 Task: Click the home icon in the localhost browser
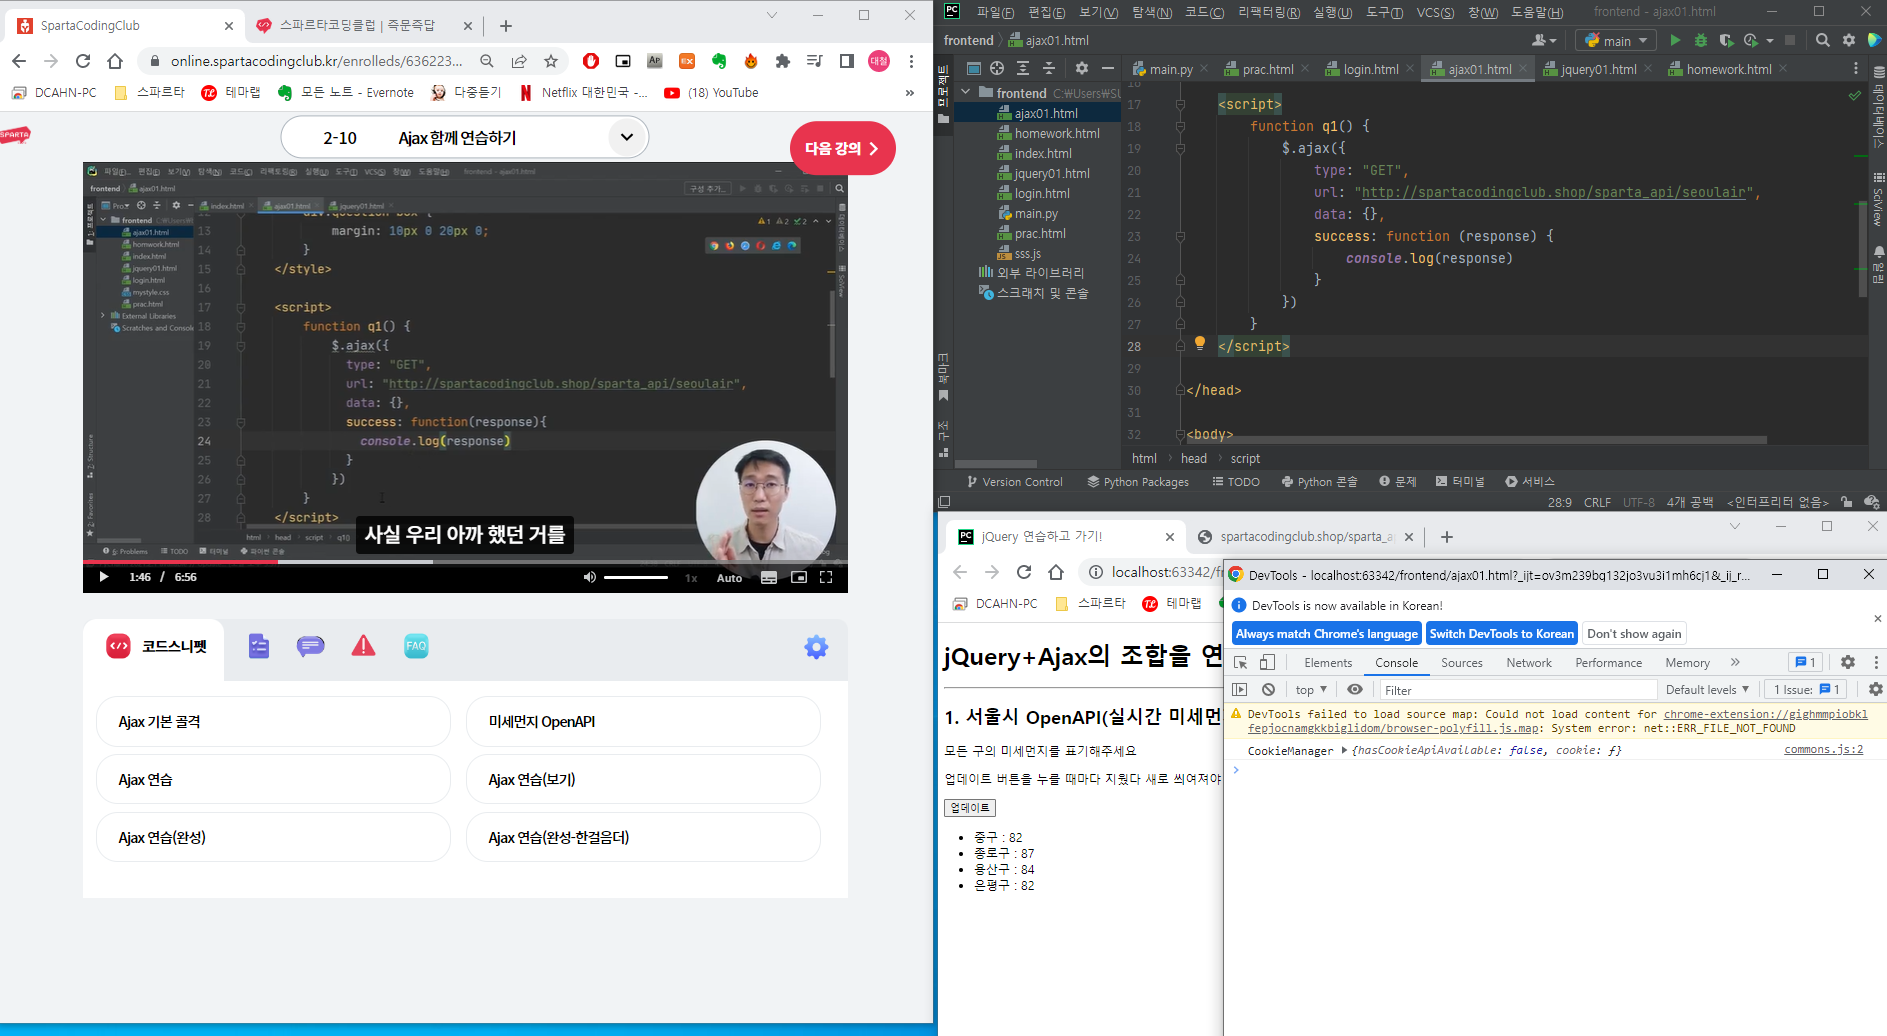(1056, 572)
